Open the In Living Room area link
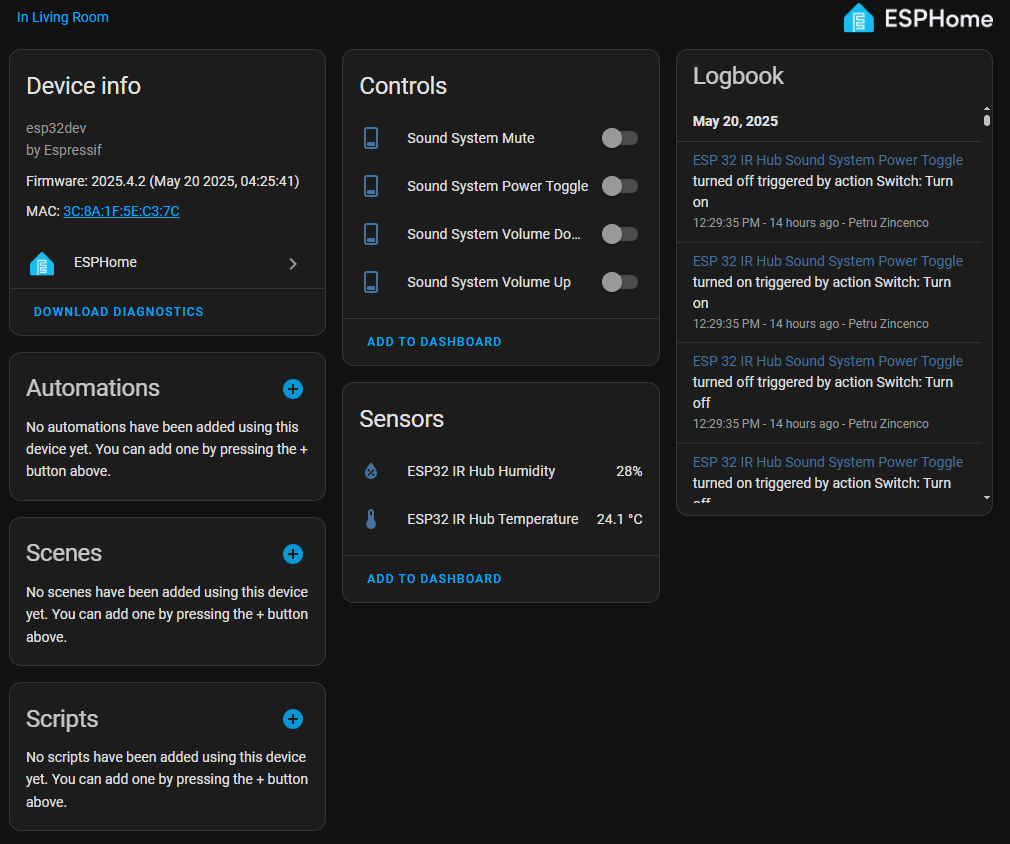This screenshot has width=1010, height=844. coord(63,17)
